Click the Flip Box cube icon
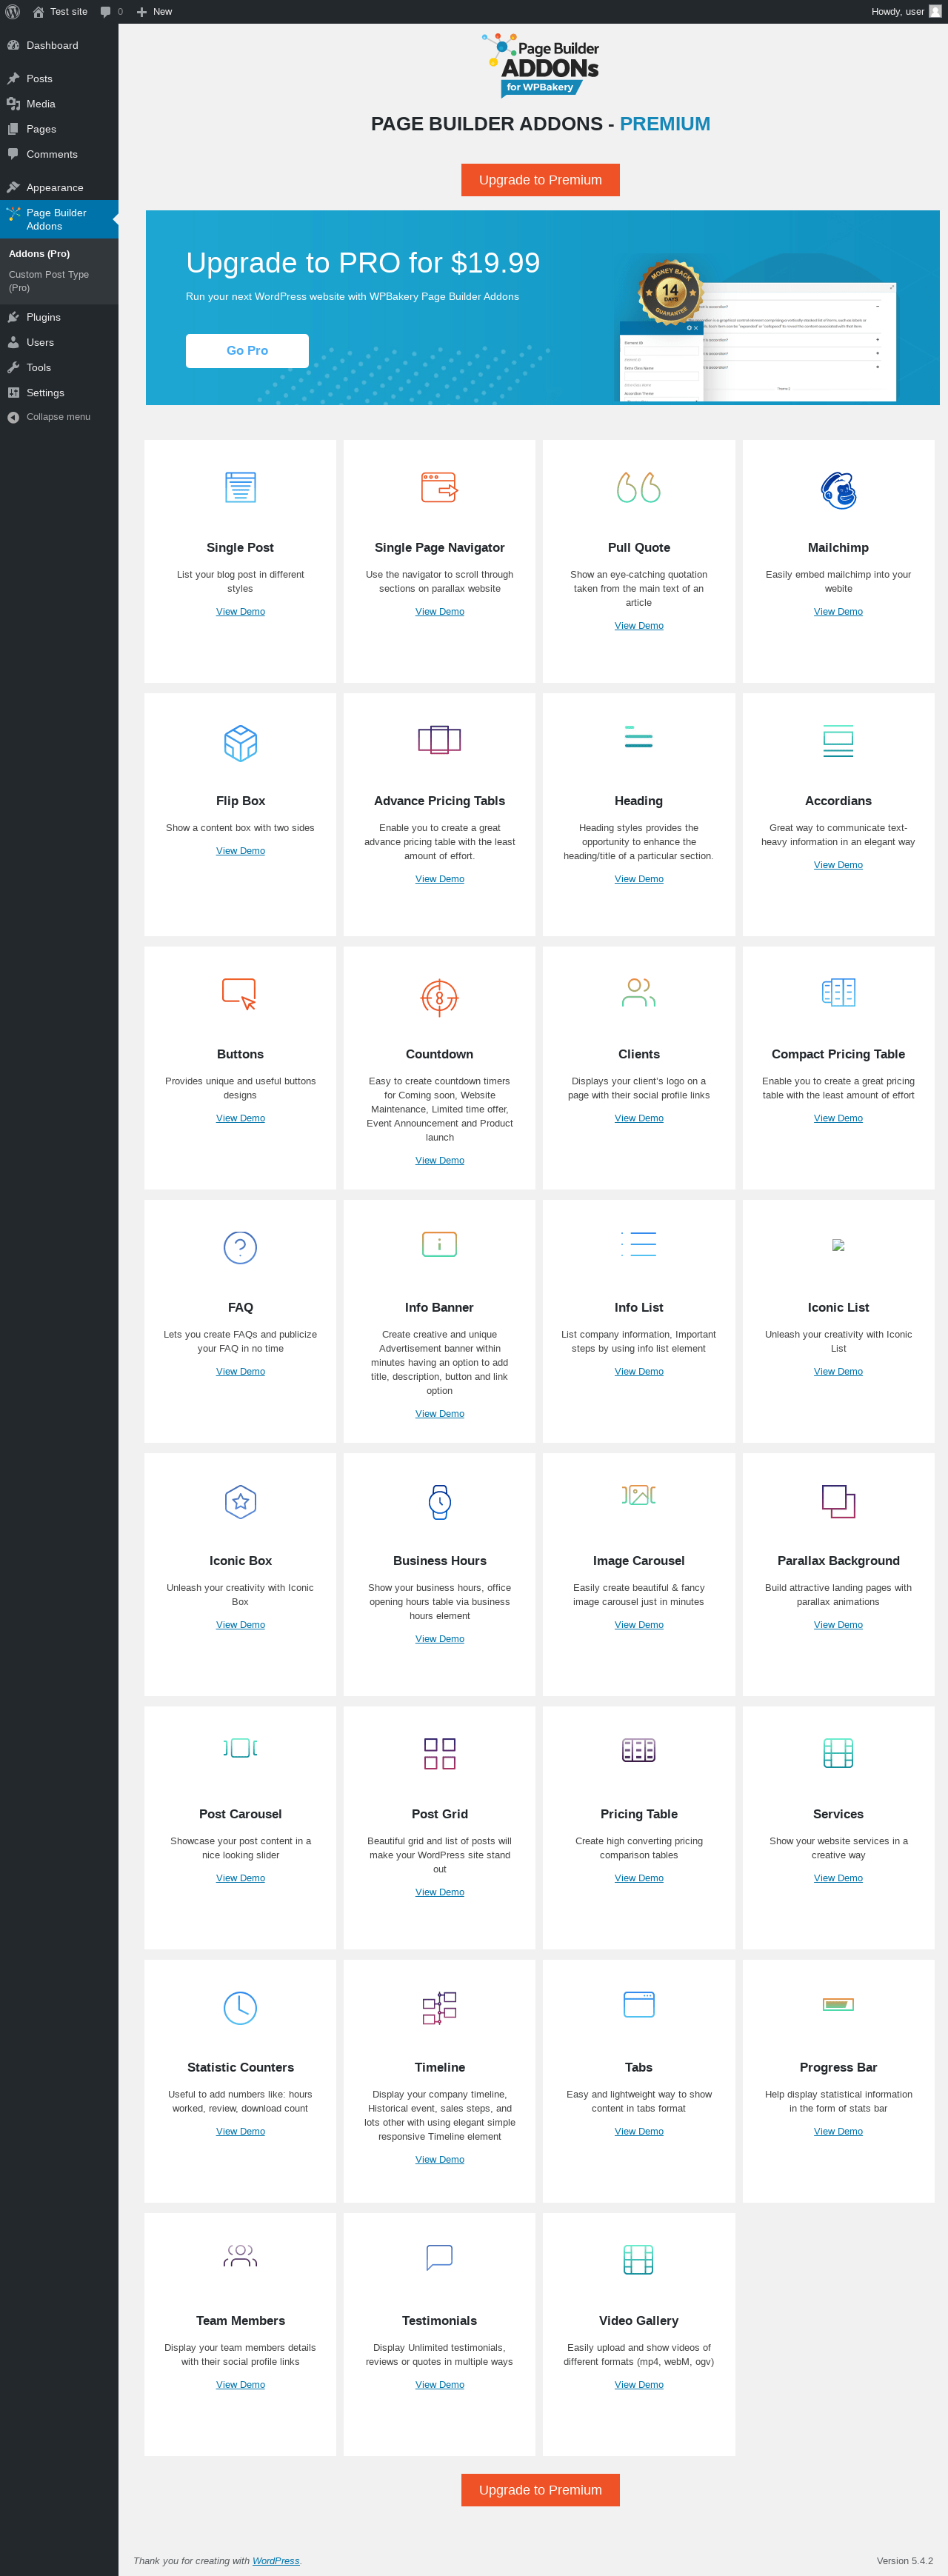 click(240, 743)
